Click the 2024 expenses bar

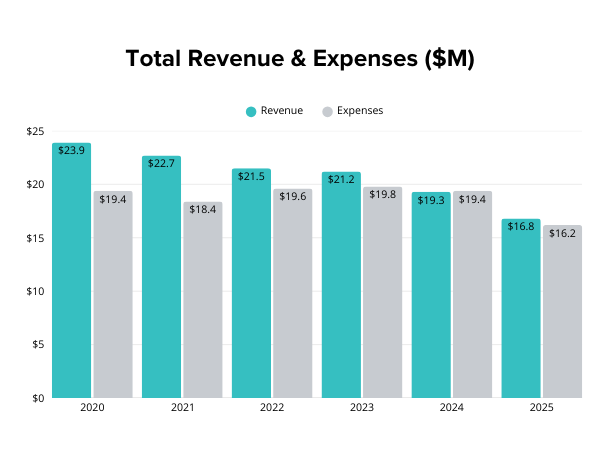(x=472, y=295)
